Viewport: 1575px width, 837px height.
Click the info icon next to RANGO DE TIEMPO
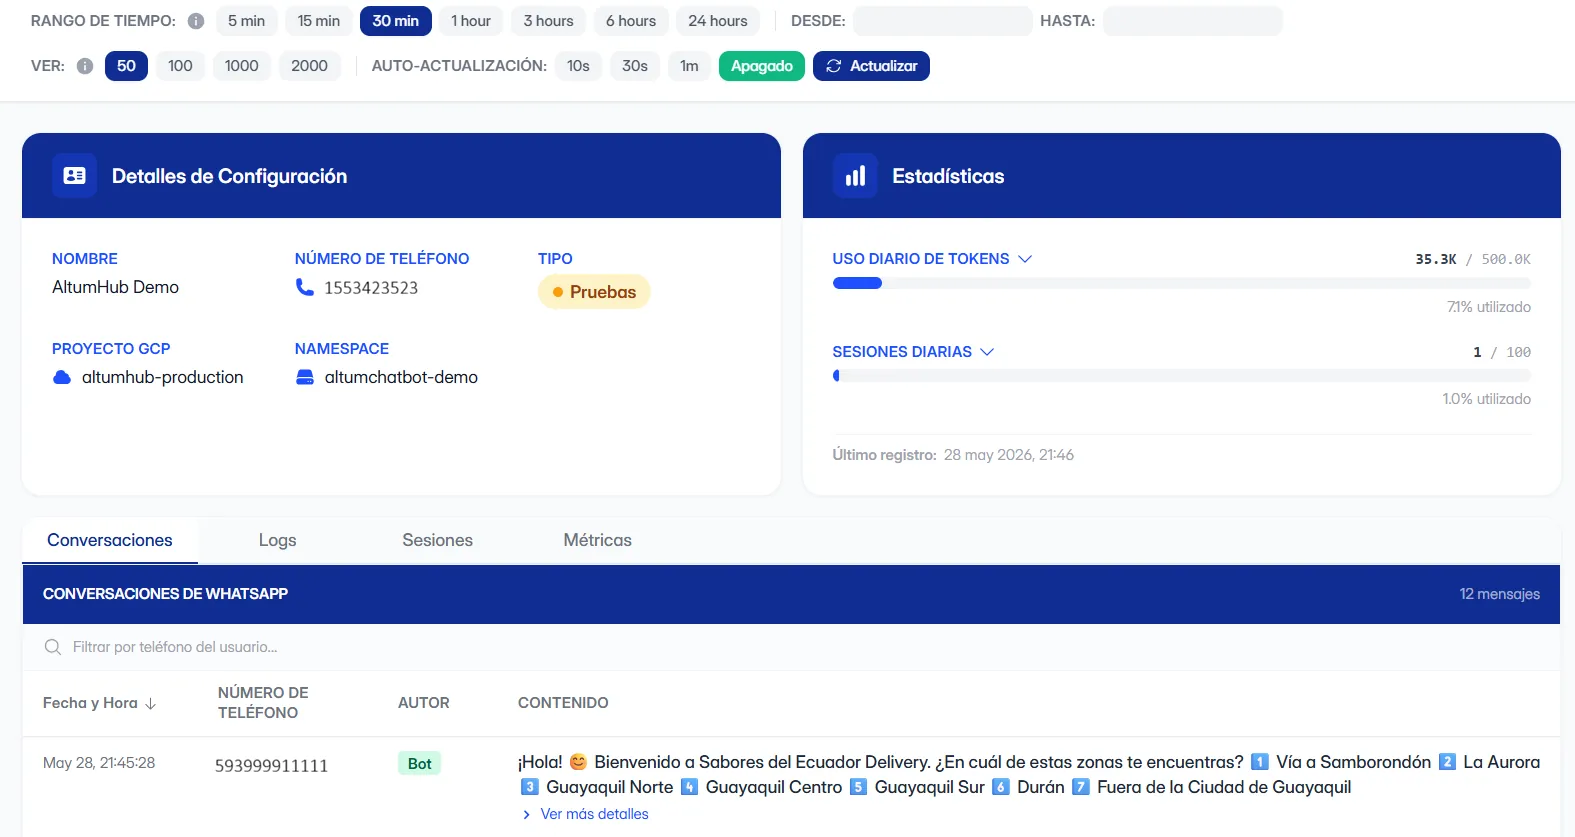click(196, 21)
